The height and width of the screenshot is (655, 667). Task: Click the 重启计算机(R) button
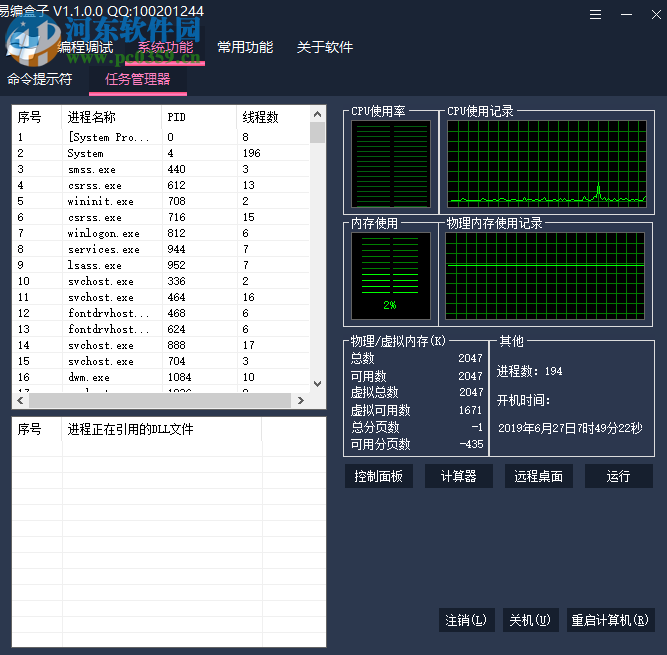(610, 620)
